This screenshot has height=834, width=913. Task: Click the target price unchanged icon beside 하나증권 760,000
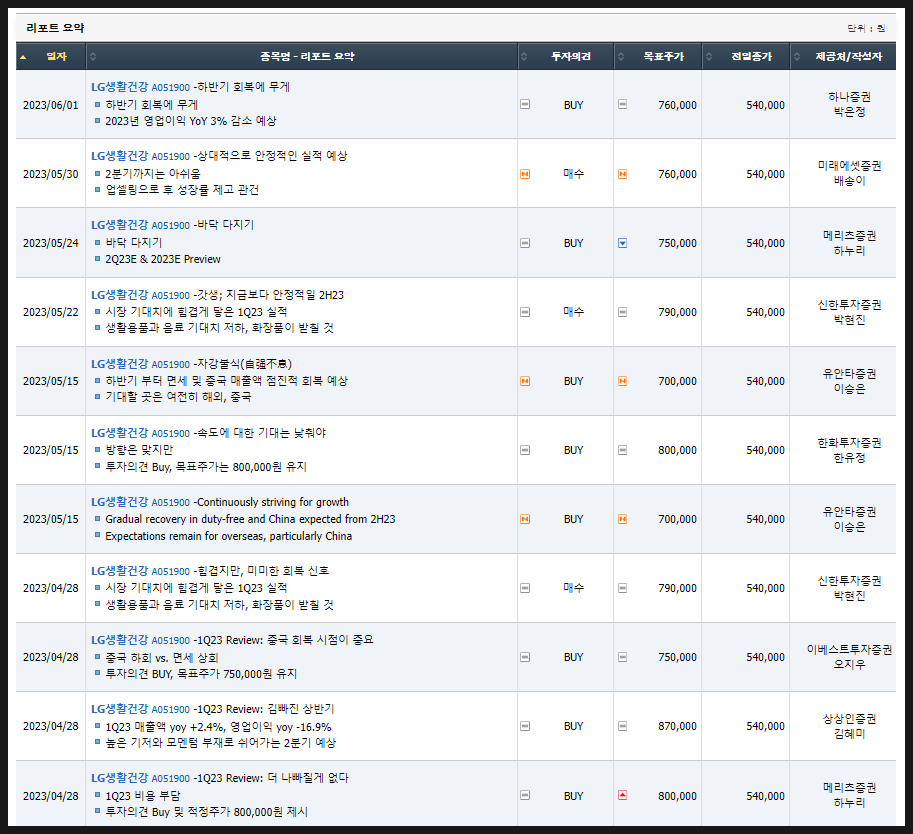pyautogui.click(x=622, y=104)
